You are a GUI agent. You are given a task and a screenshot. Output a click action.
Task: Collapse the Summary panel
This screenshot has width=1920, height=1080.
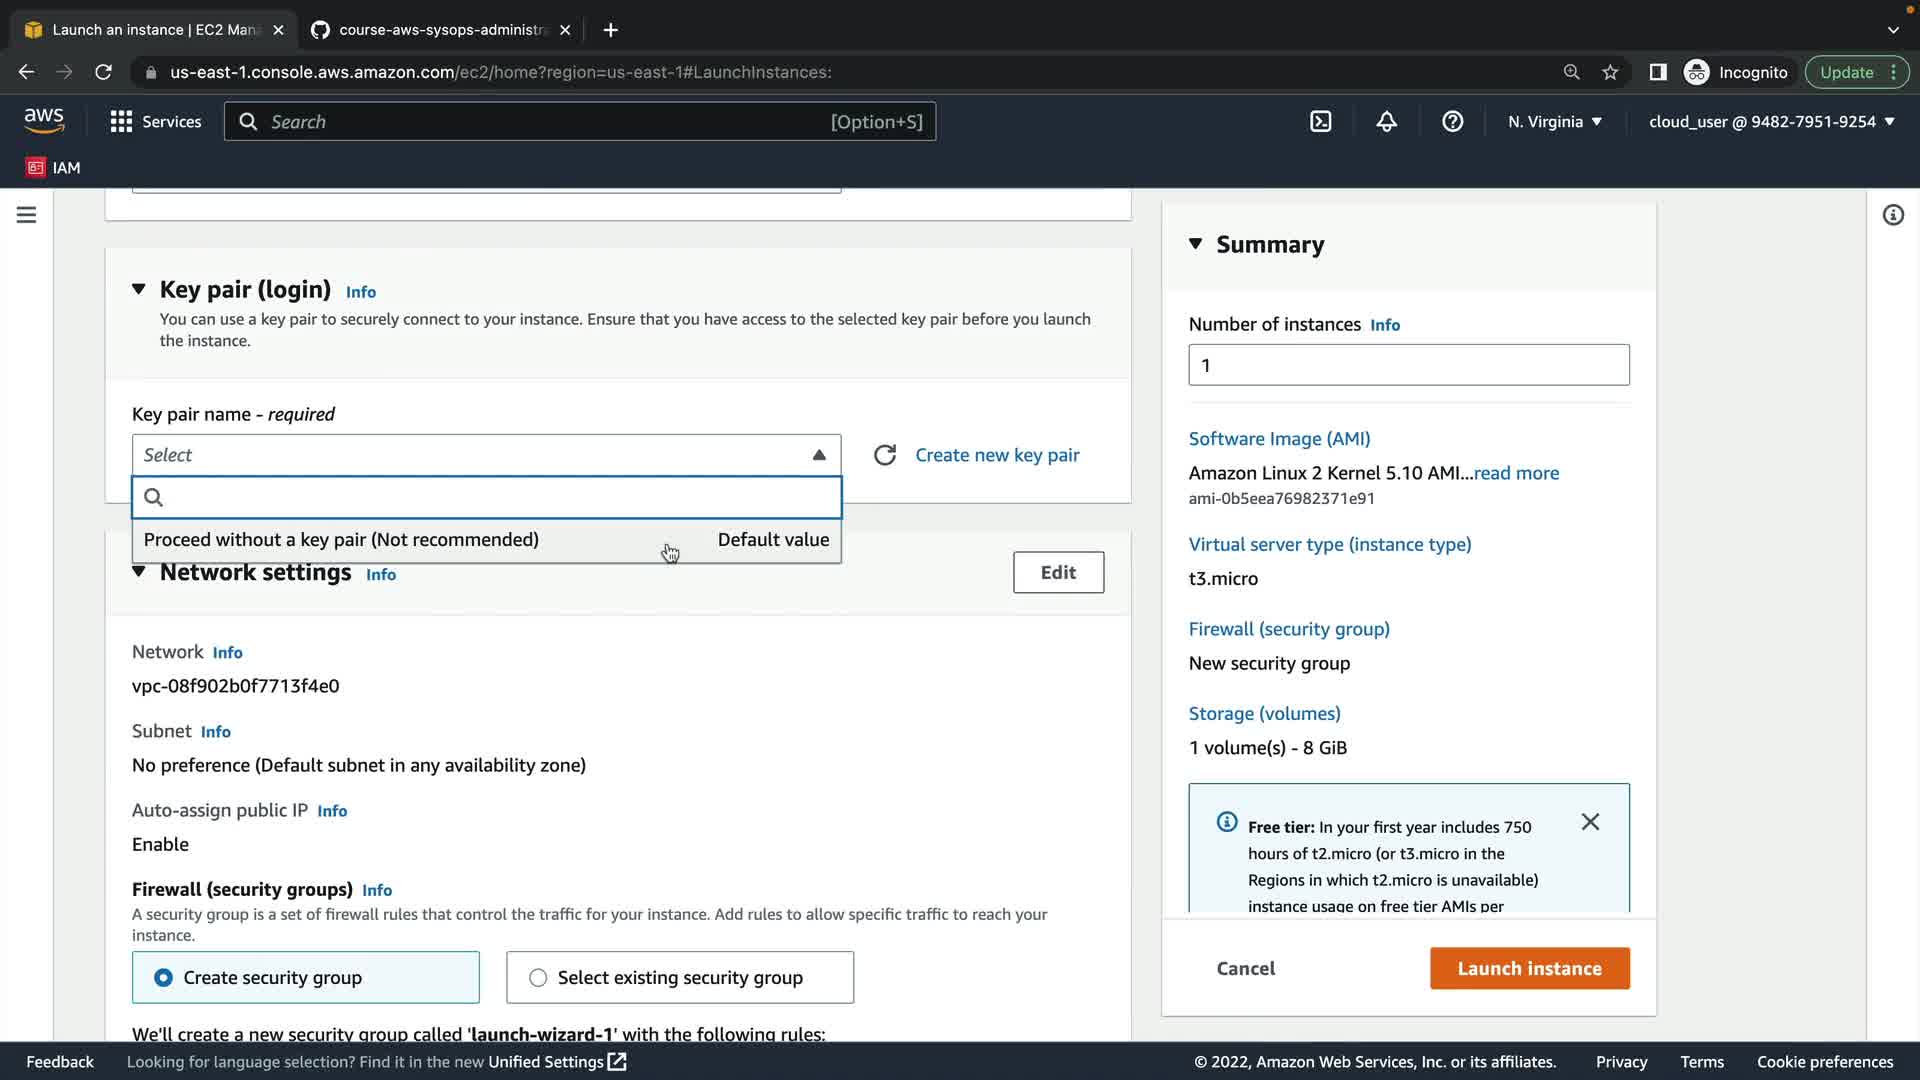[1195, 244]
